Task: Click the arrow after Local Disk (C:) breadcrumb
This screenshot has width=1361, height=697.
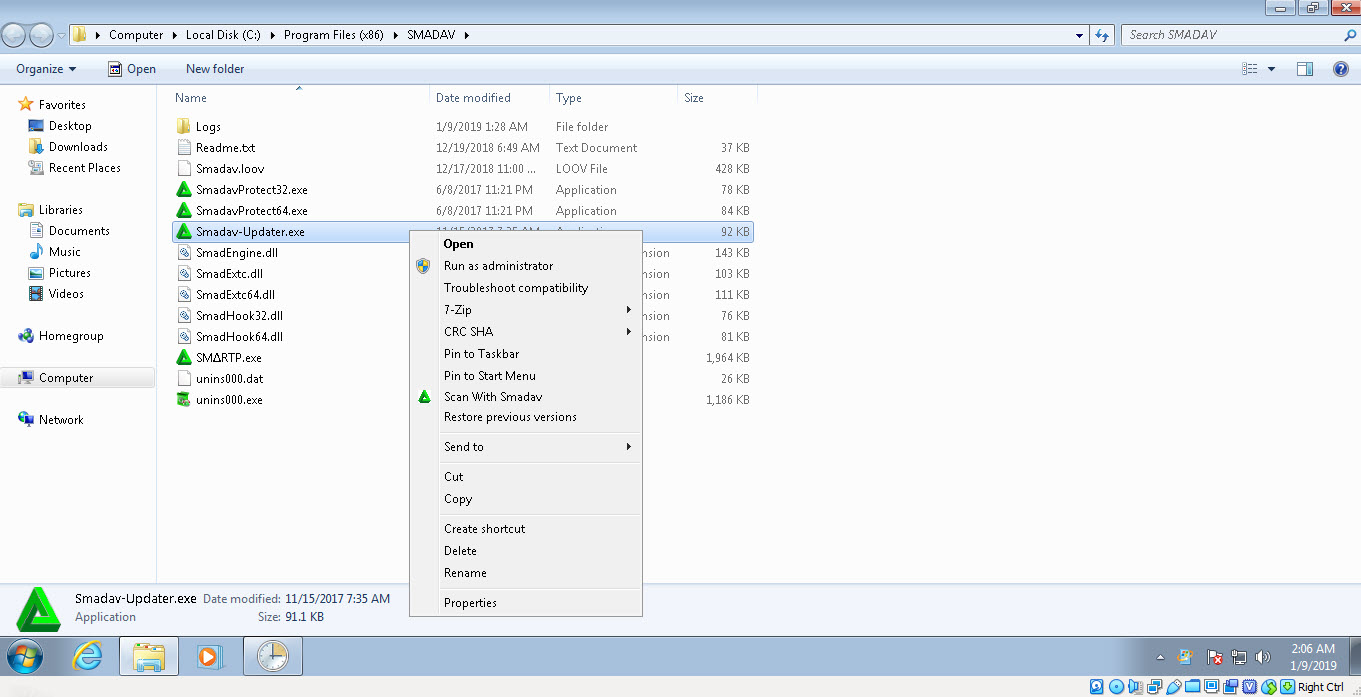Action: 272,35
